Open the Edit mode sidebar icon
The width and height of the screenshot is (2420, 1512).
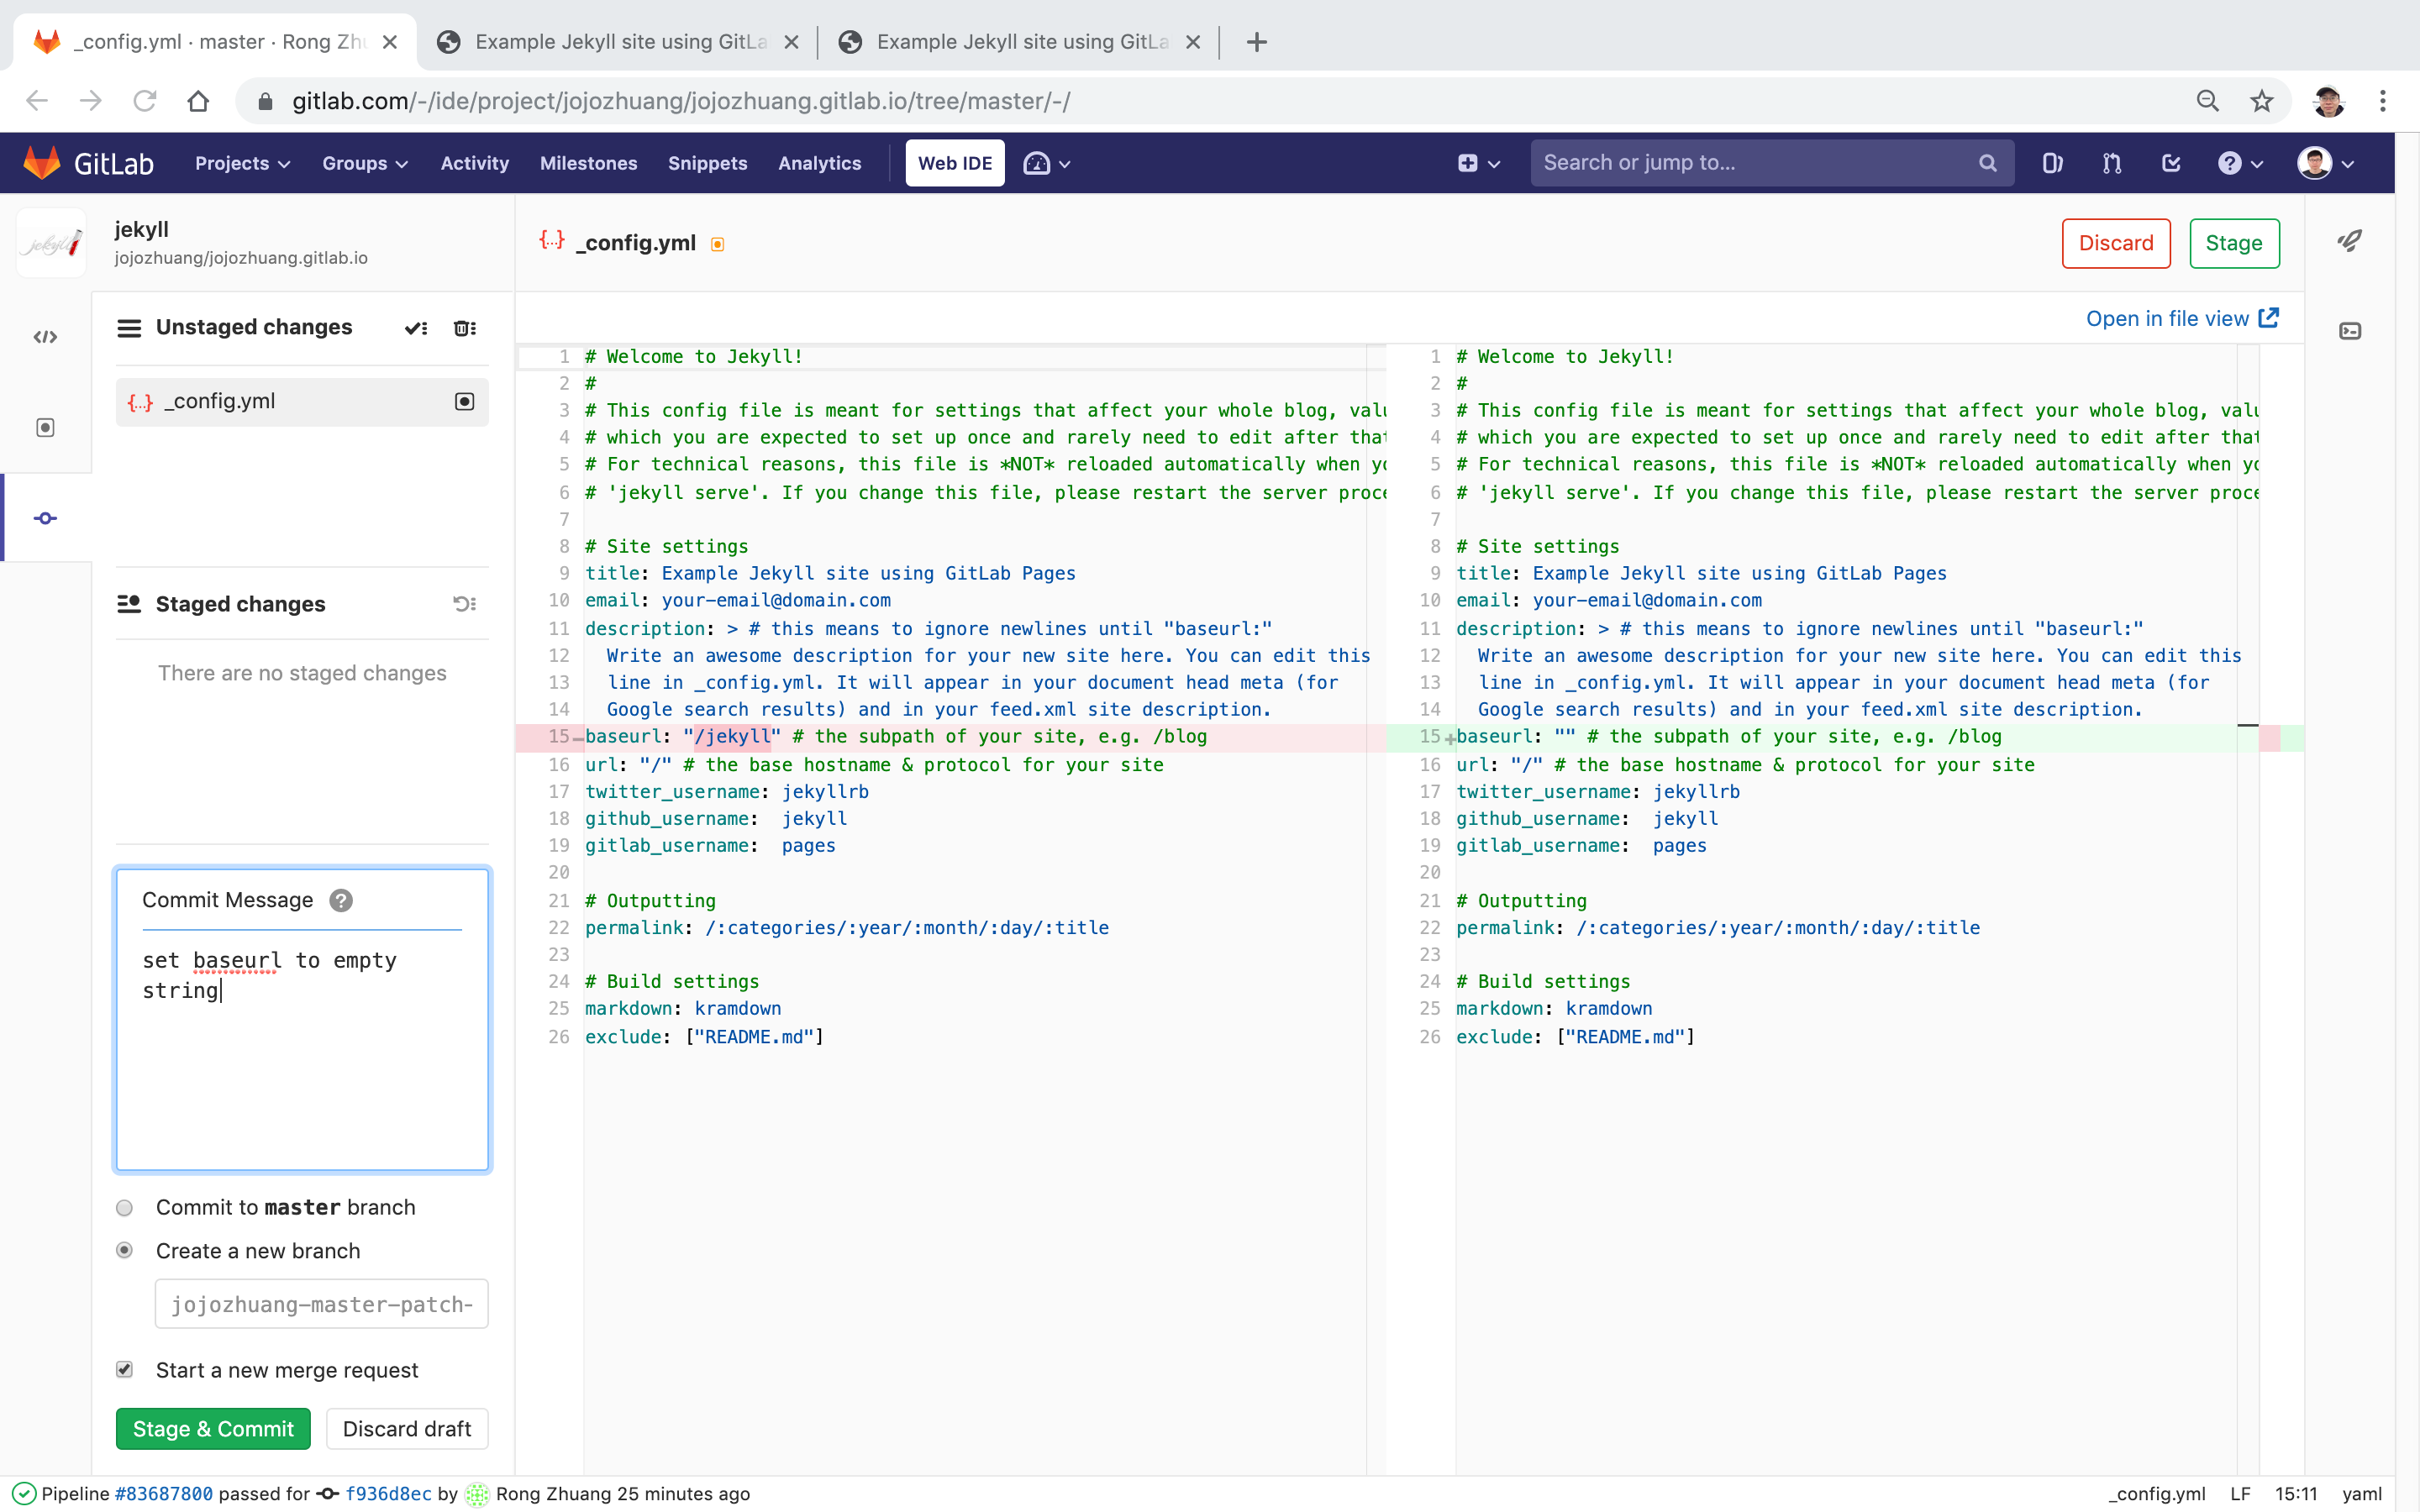point(45,337)
